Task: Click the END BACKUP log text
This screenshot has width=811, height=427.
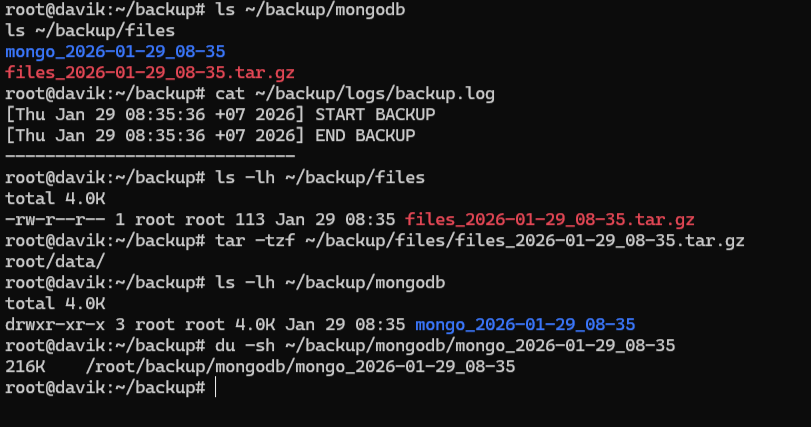Action: point(364,135)
